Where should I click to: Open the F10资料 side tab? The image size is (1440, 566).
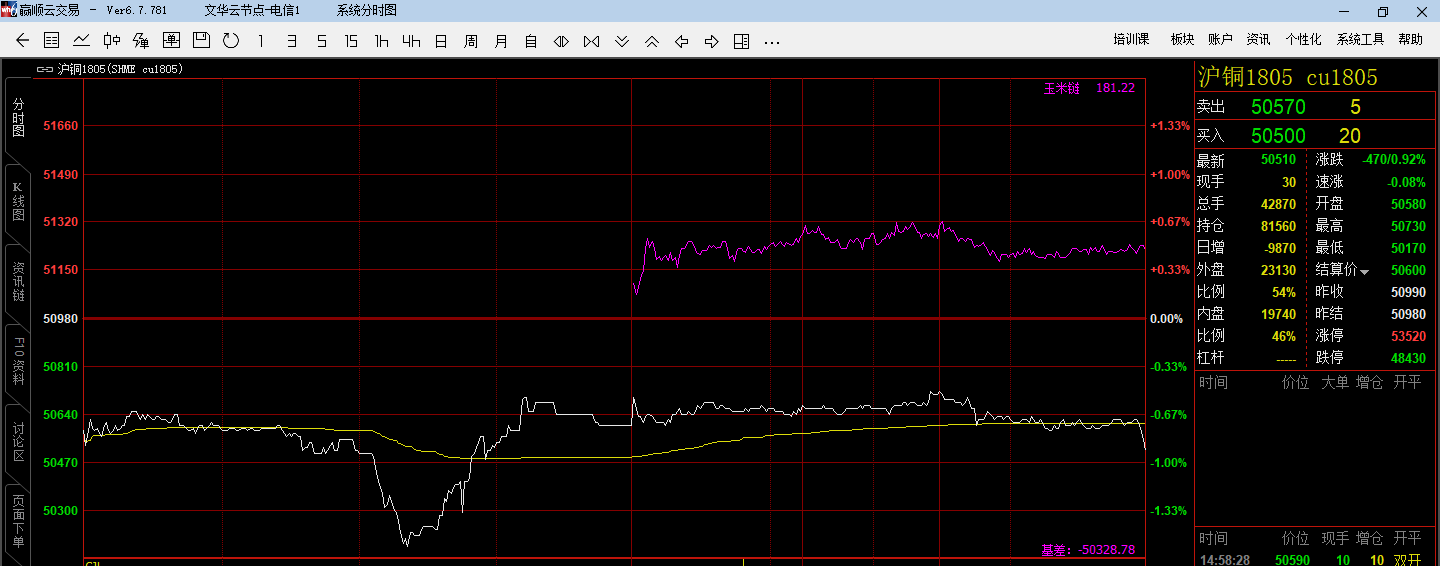click(x=18, y=361)
